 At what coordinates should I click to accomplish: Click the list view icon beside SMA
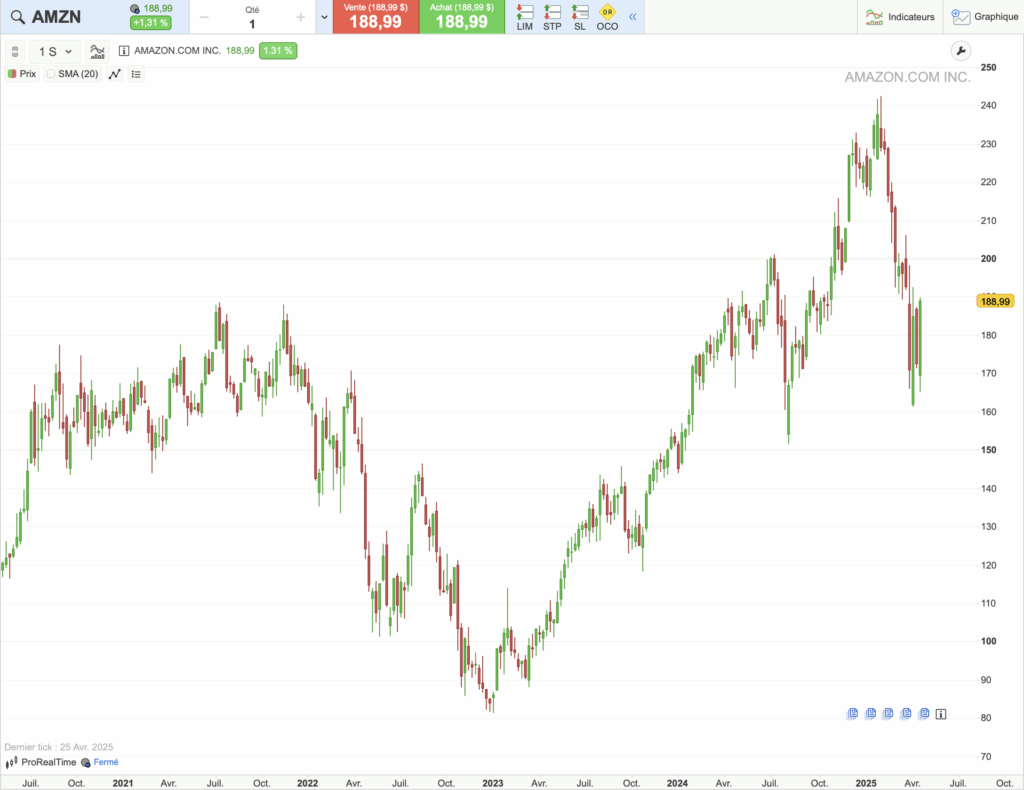pos(136,74)
